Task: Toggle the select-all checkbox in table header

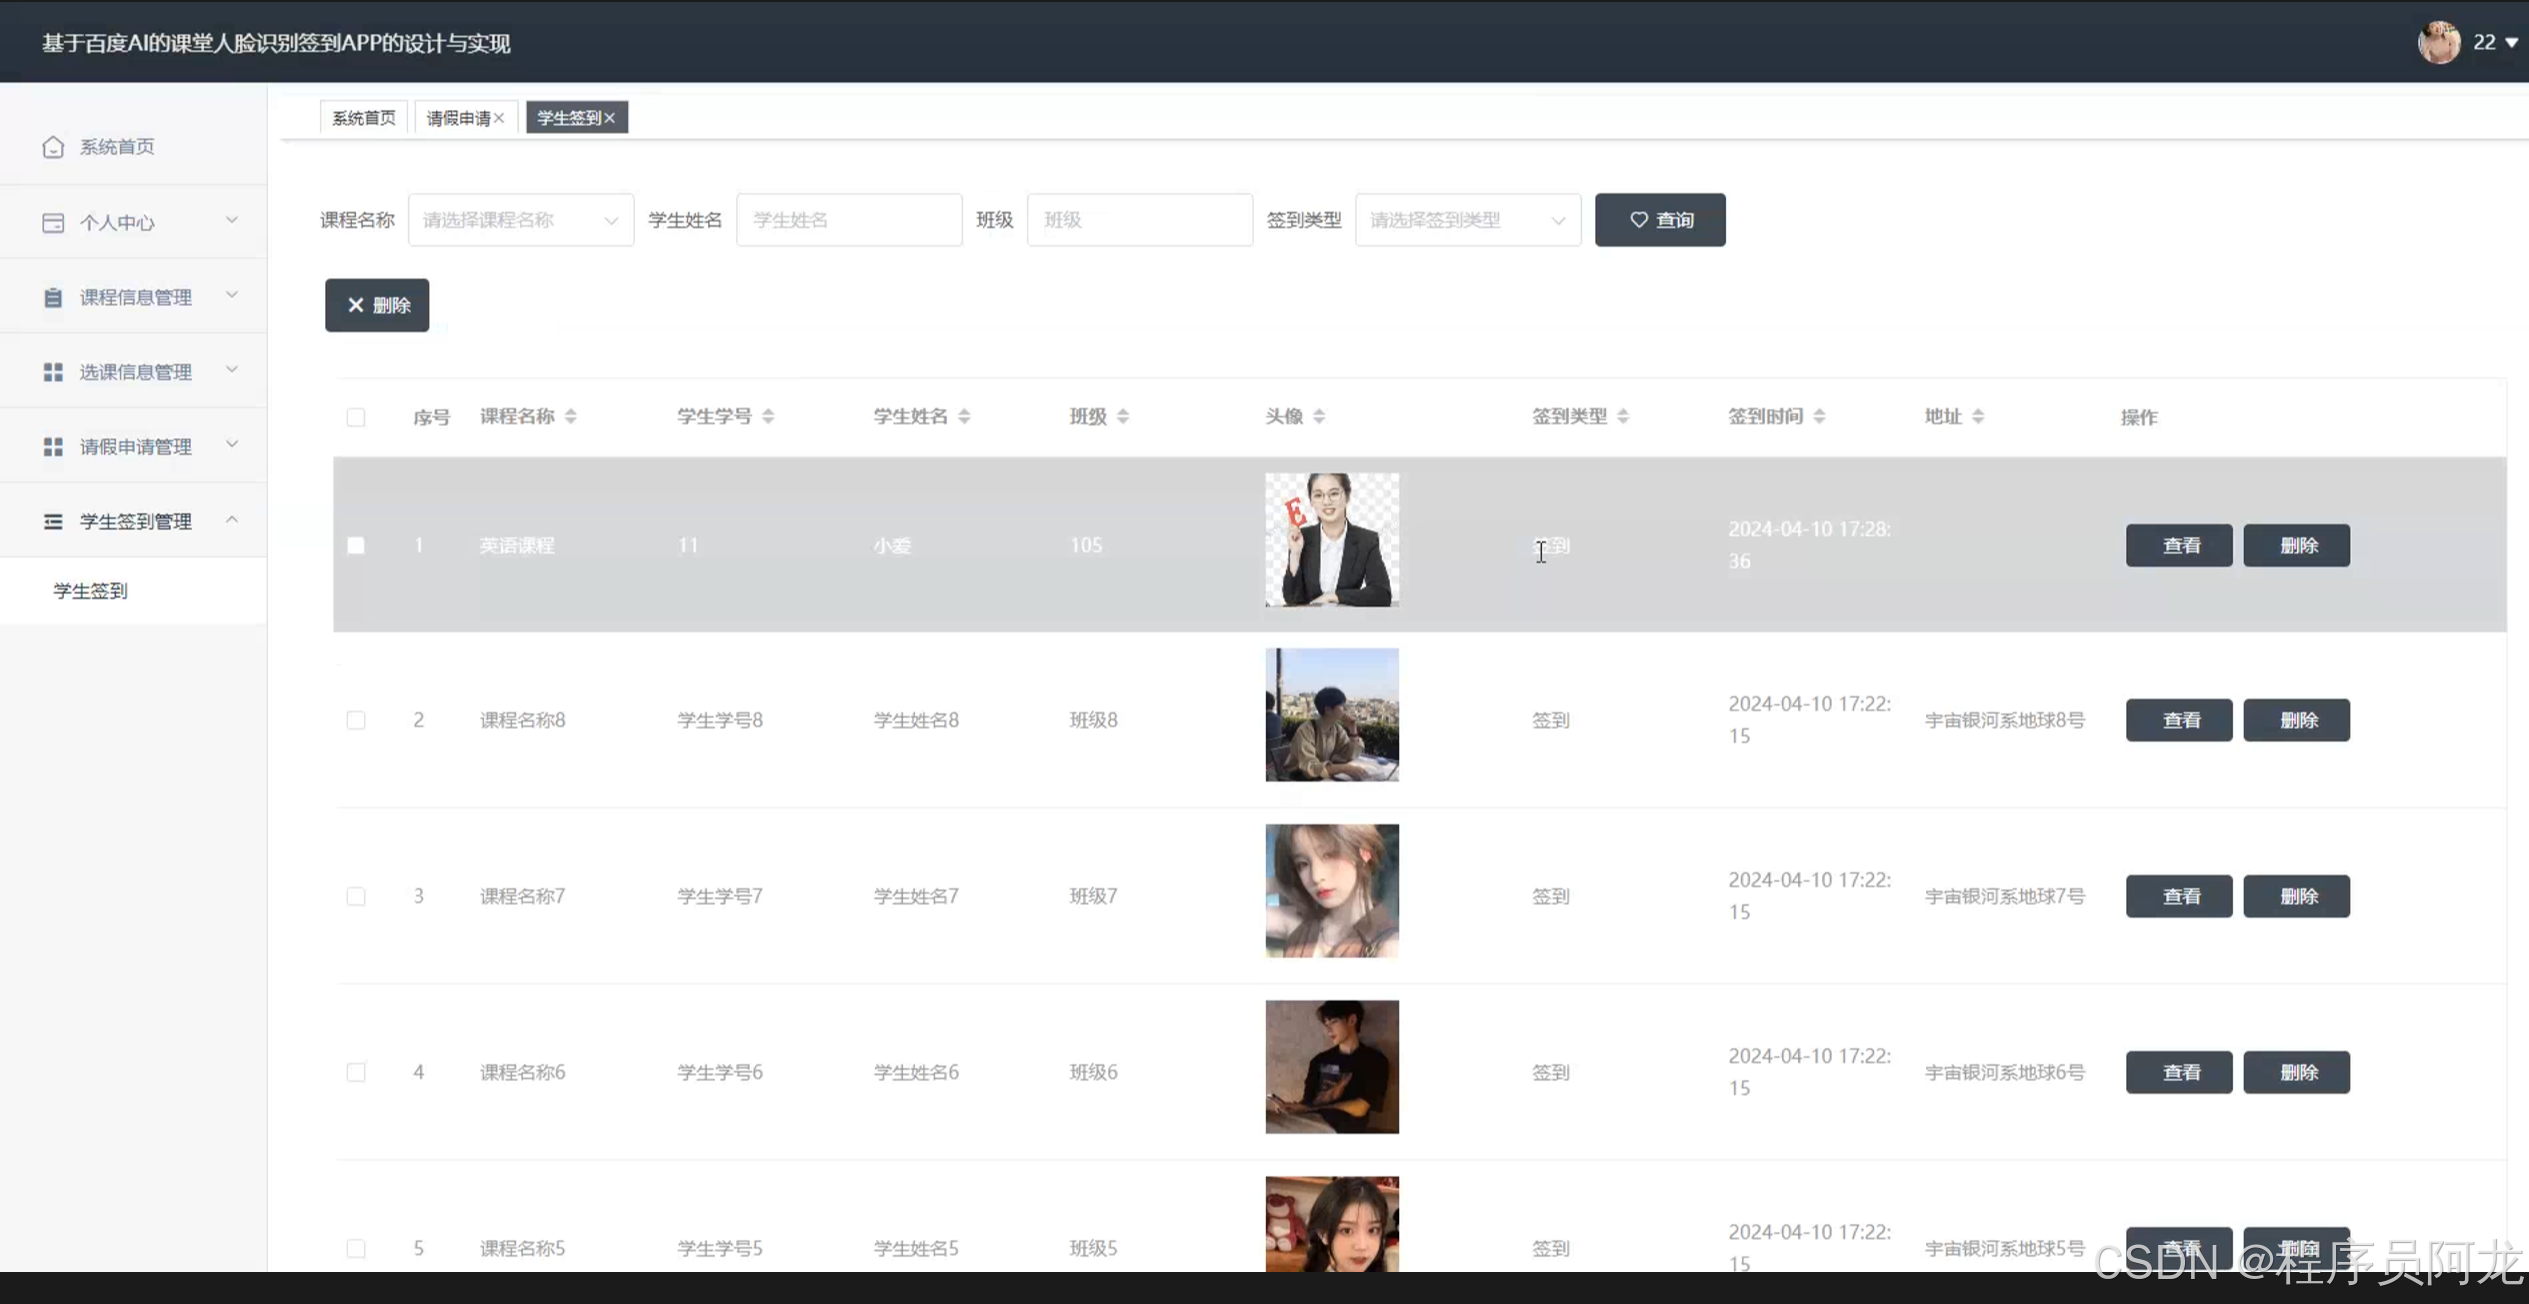Action: (356, 417)
